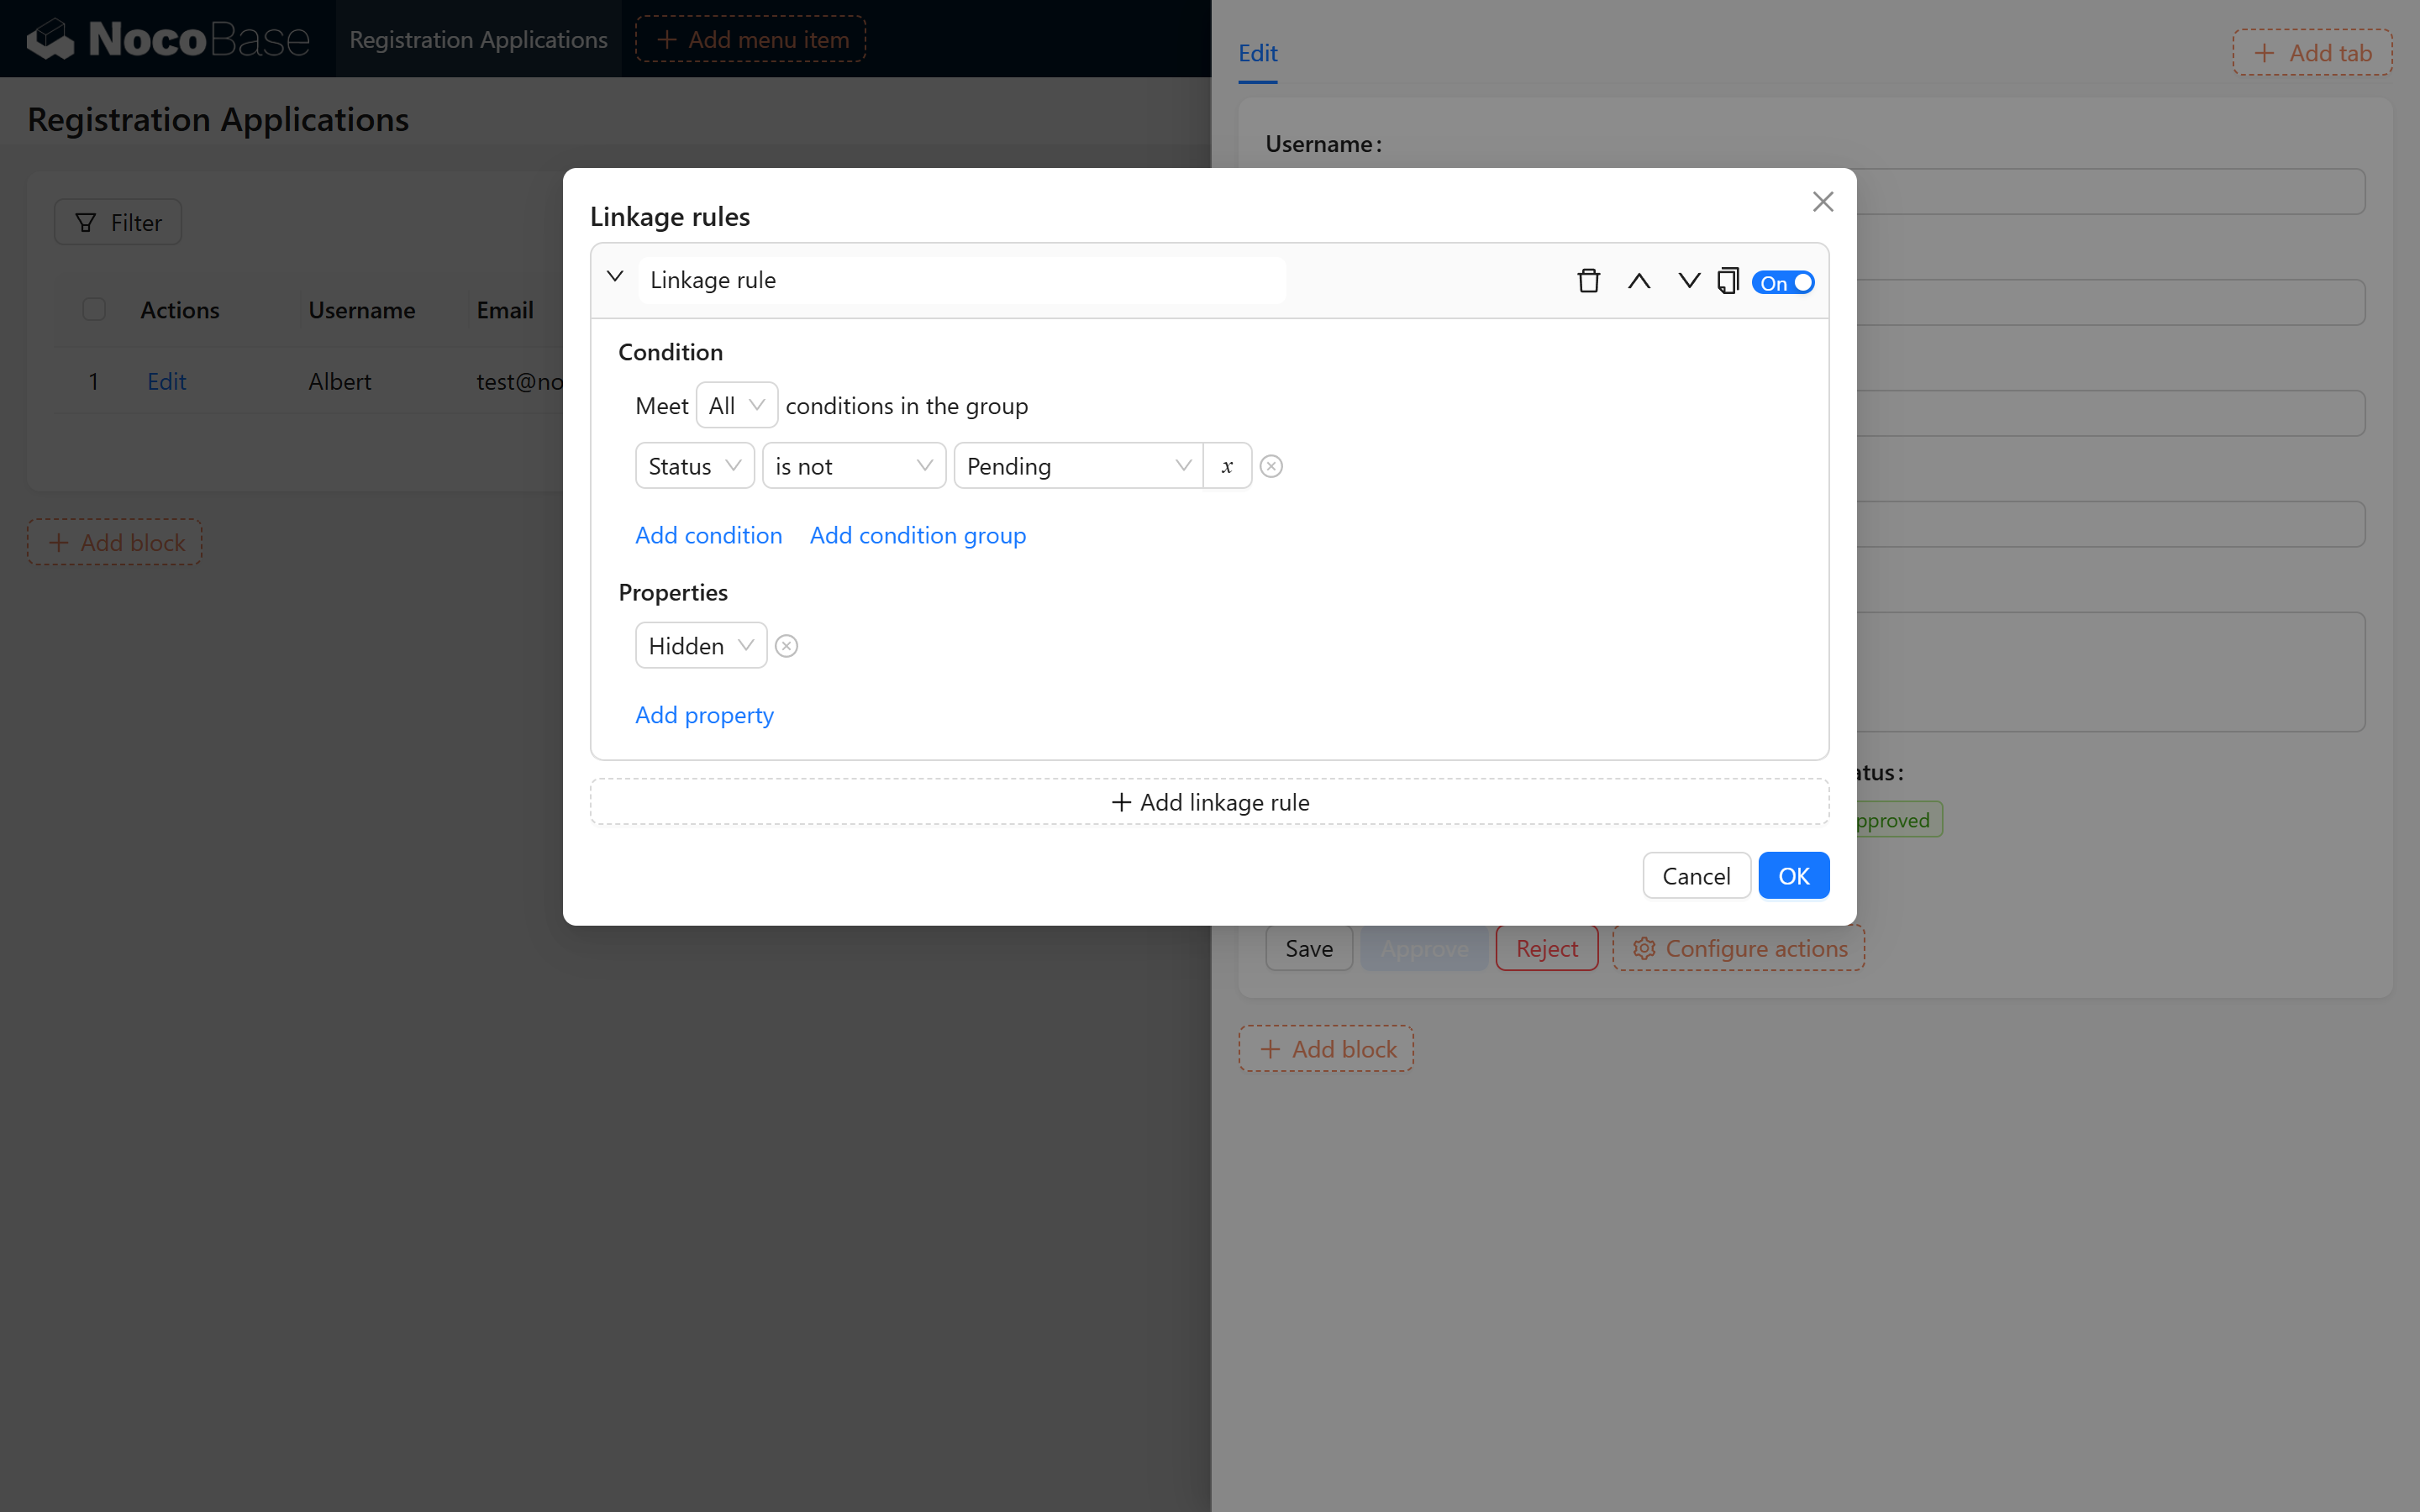
Task: Remove the Hidden property entry
Action: 787,646
